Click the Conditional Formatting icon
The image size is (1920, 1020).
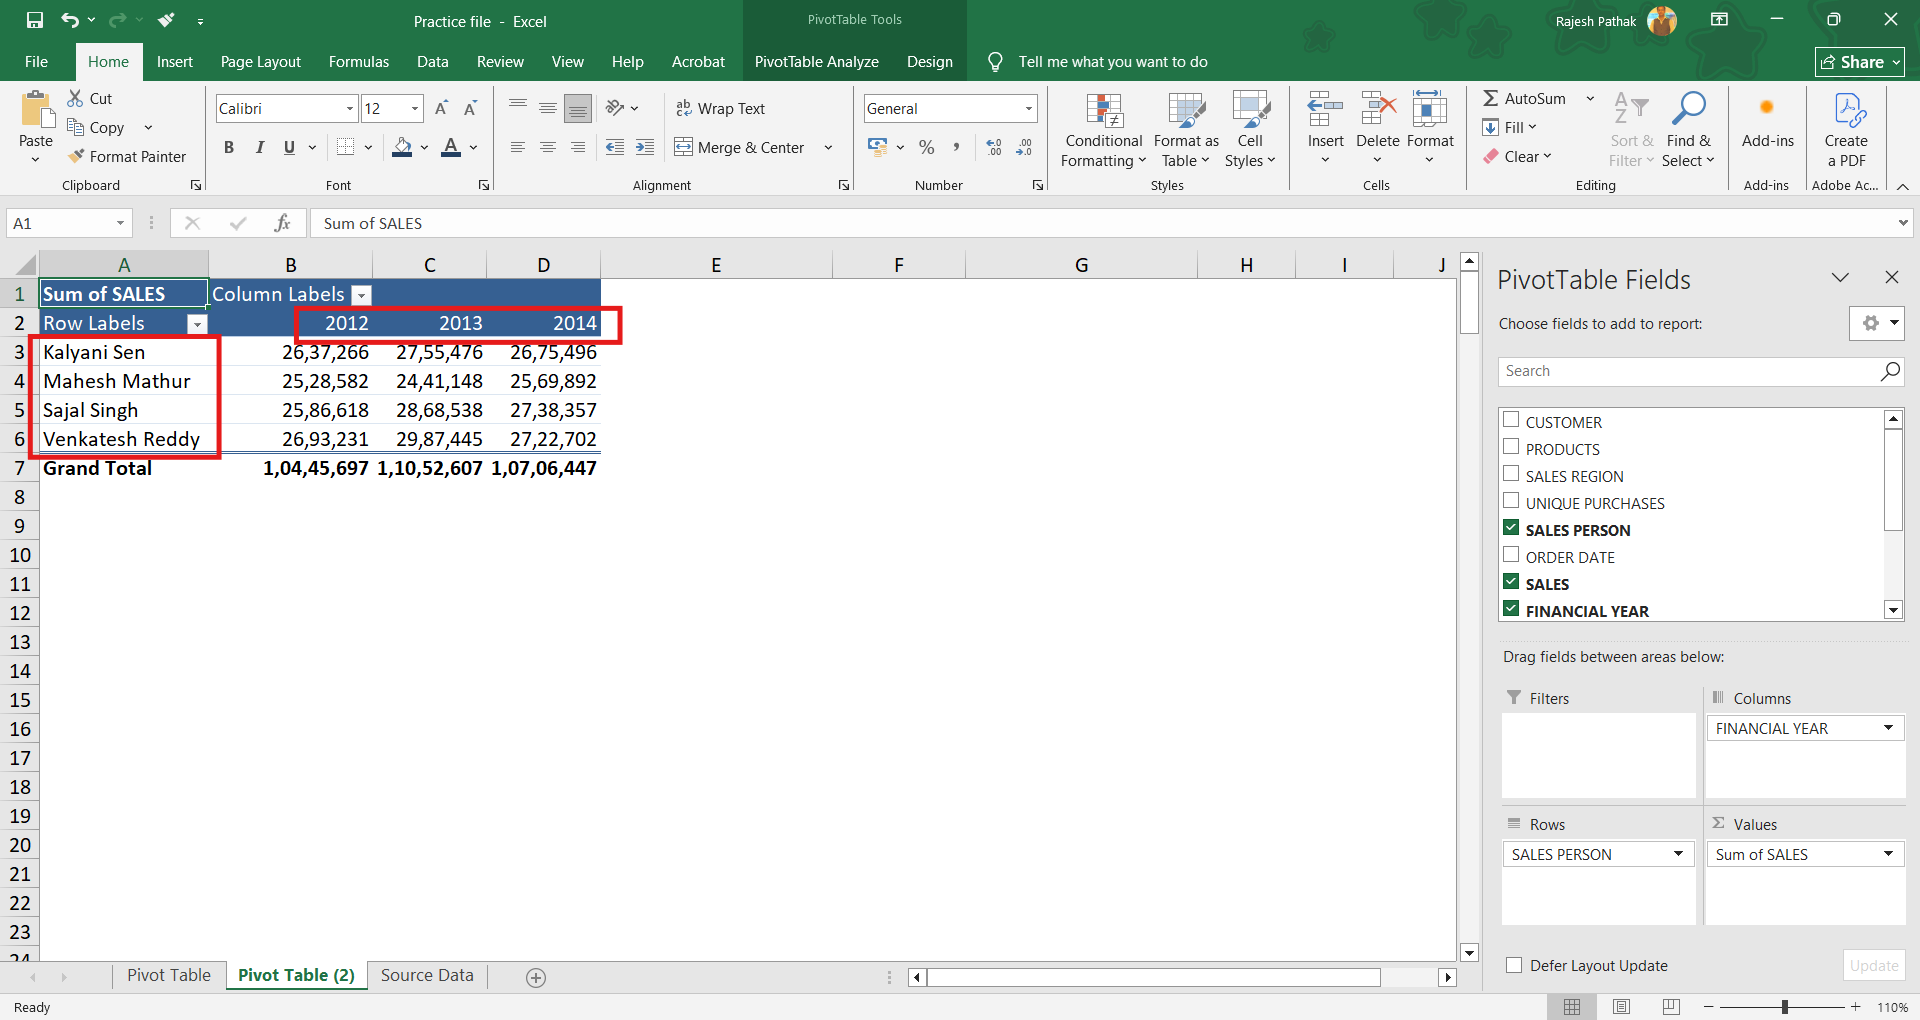[1104, 110]
